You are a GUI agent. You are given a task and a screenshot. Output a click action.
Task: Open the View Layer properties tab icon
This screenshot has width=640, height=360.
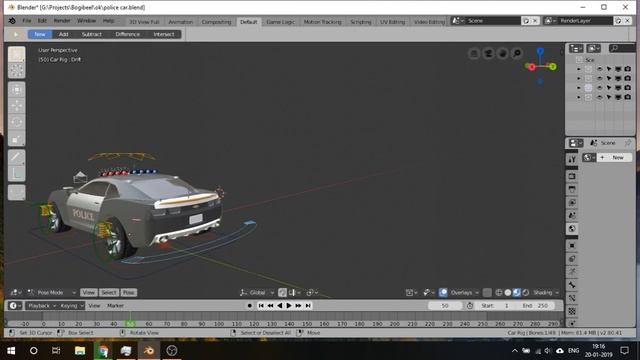(x=572, y=202)
